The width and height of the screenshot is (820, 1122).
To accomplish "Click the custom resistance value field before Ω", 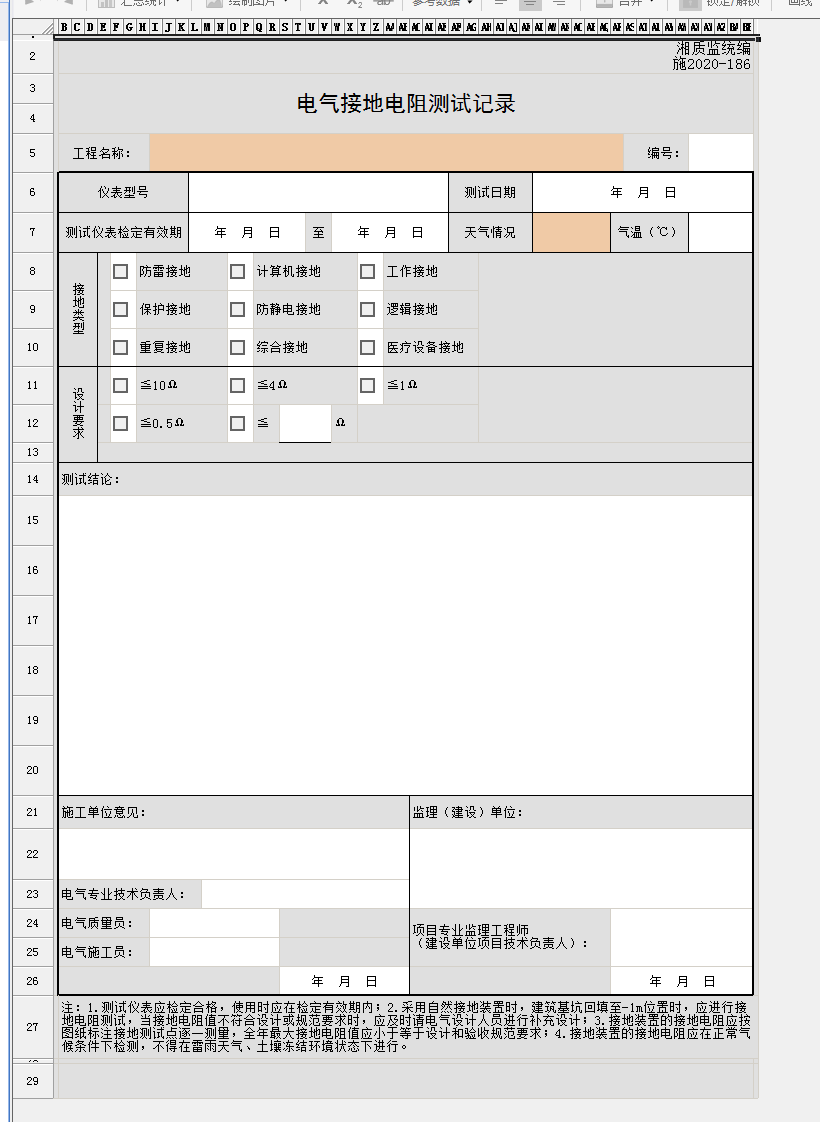I will point(305,423).
